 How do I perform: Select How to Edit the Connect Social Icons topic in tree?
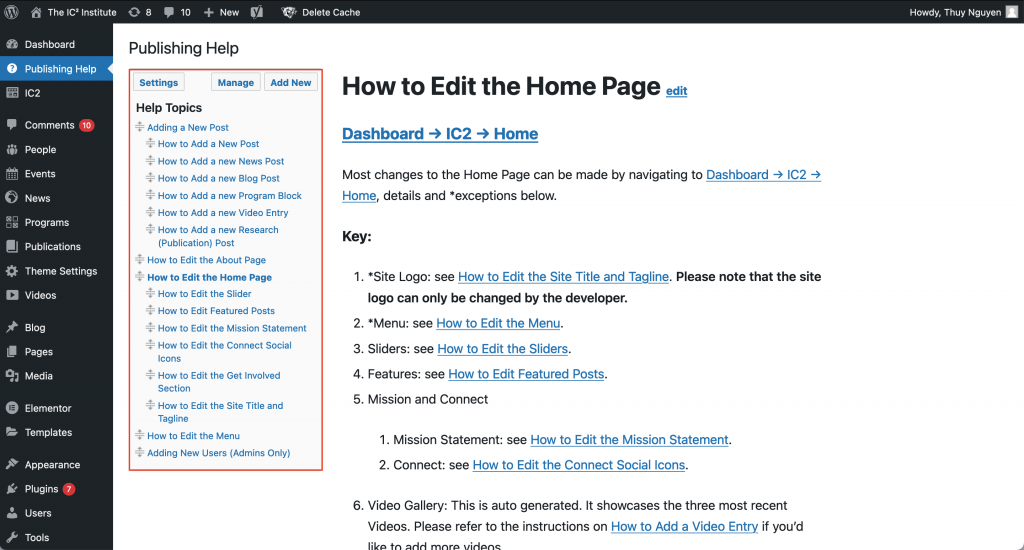coord(225,351)
